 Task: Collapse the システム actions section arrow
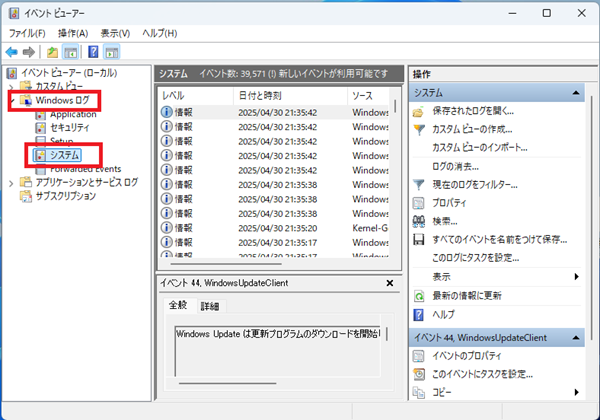[x=576, y=93]
